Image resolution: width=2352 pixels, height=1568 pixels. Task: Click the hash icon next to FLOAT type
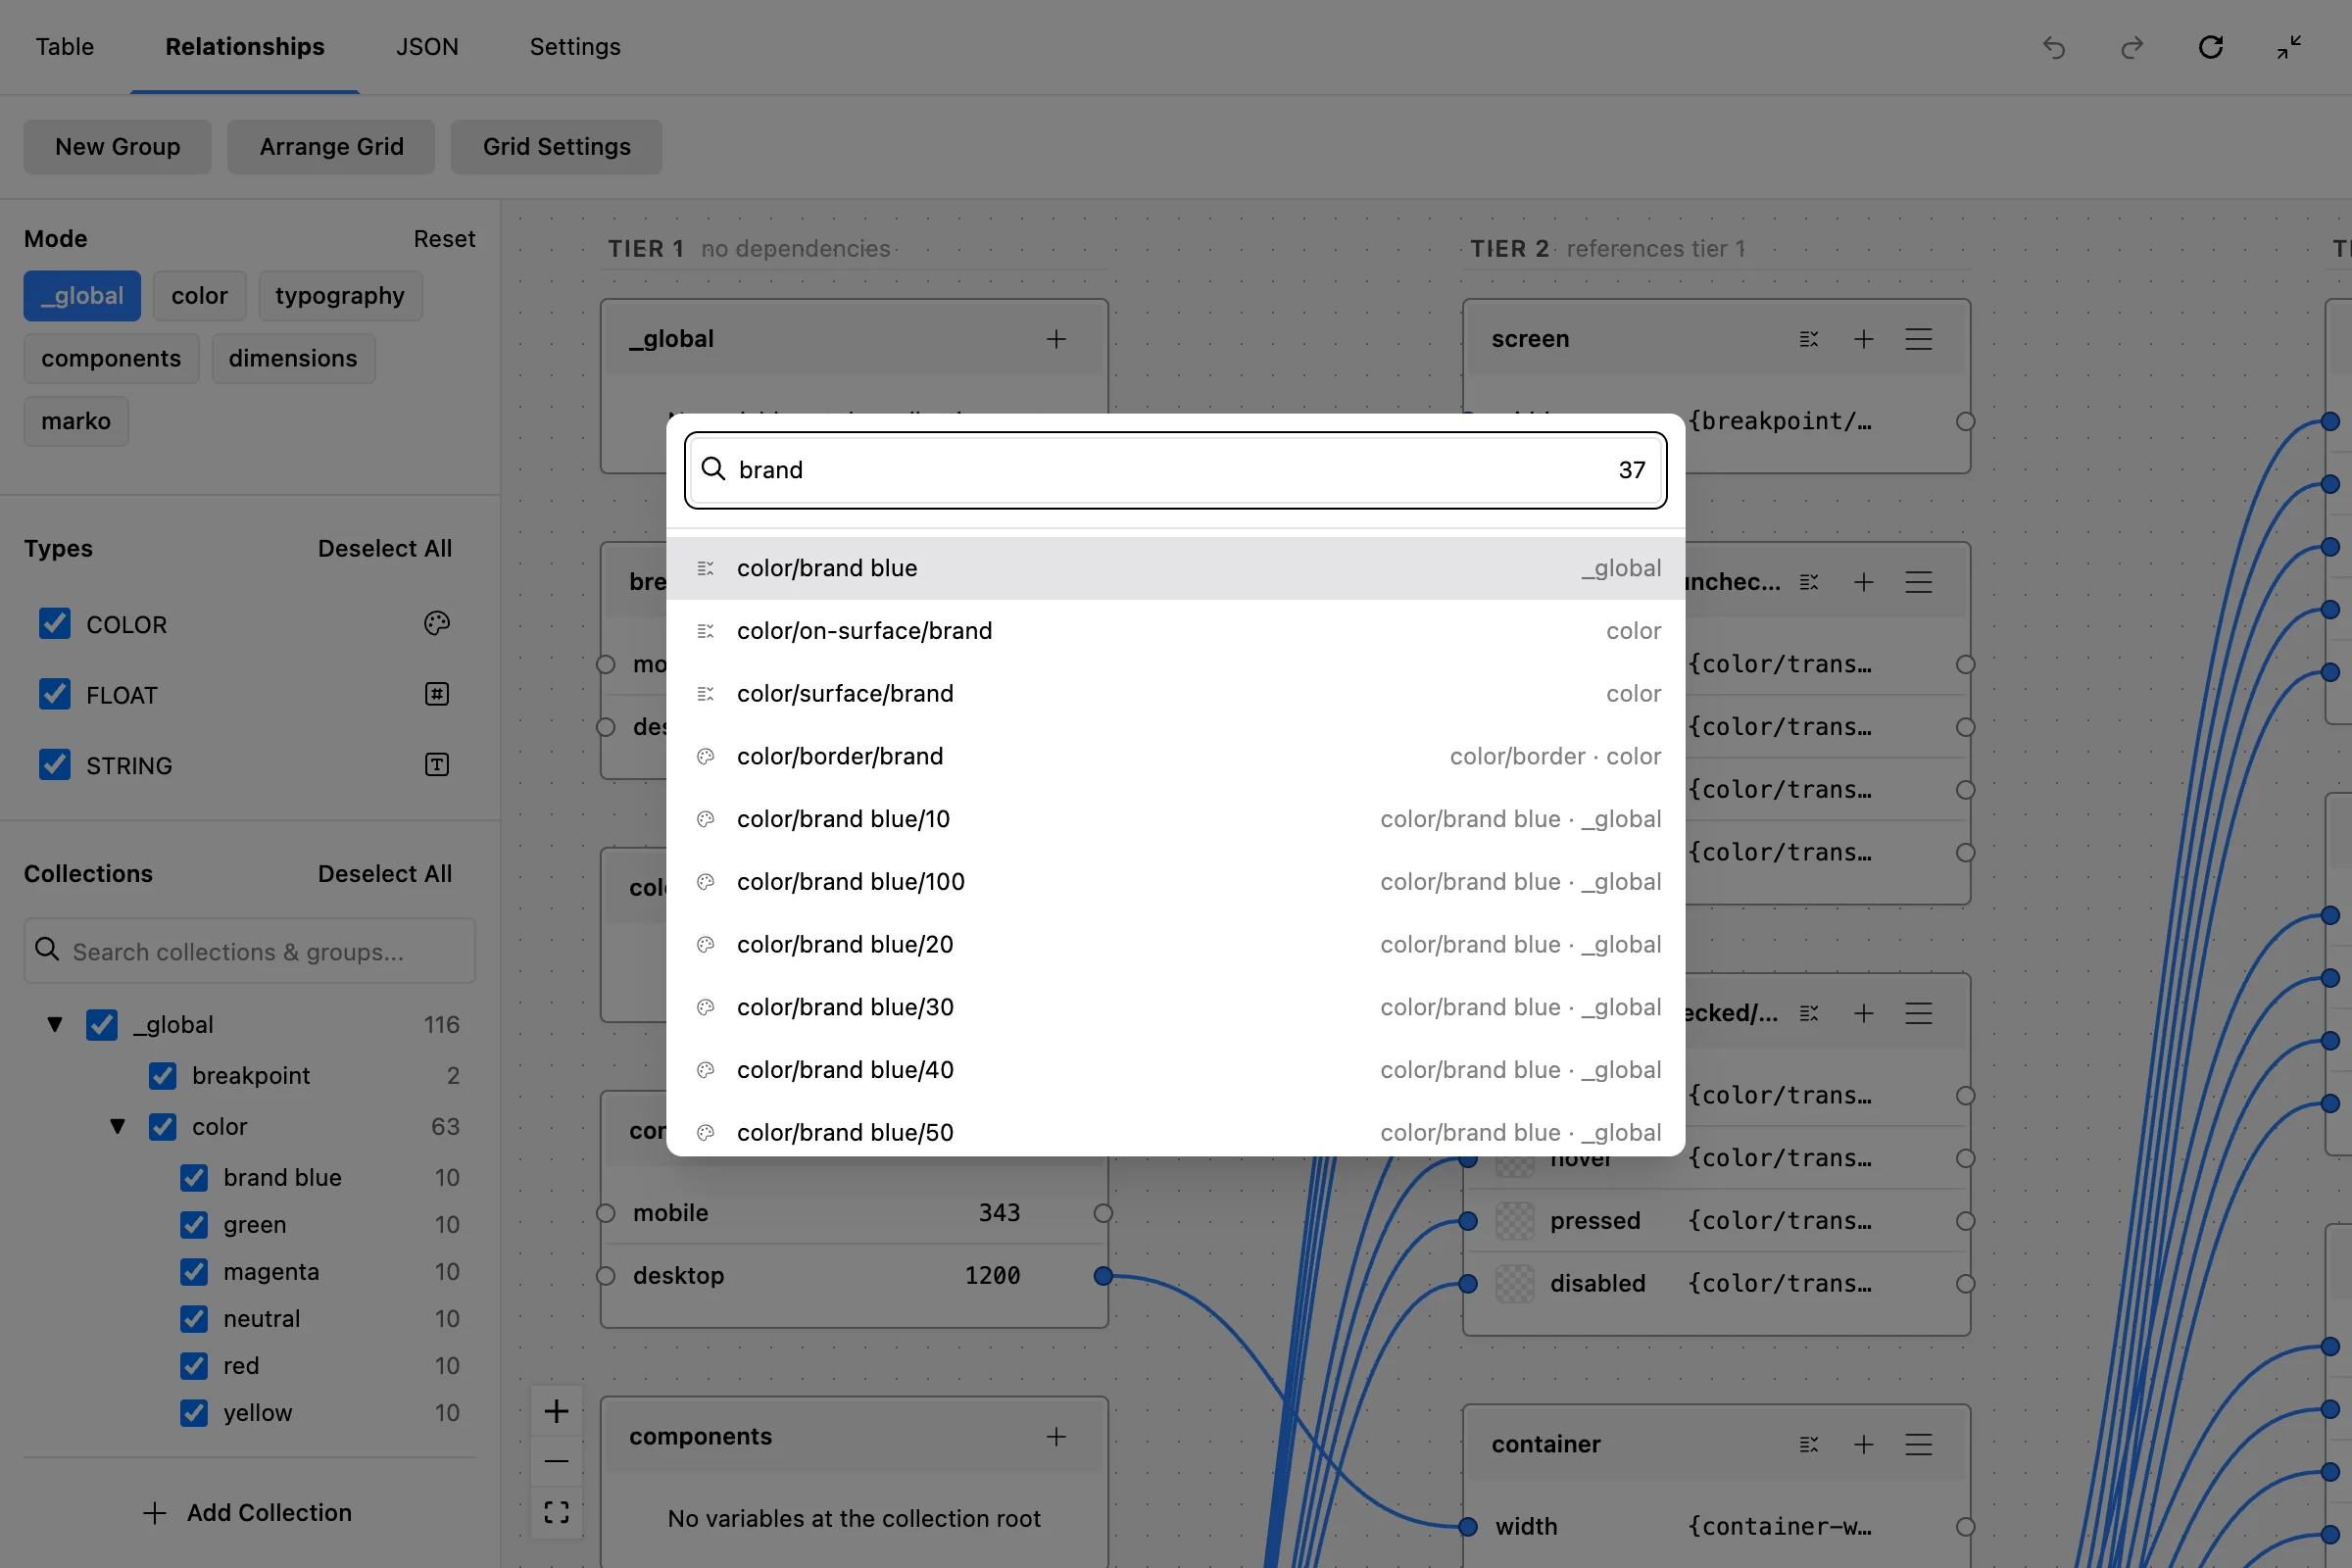[437, 694]
